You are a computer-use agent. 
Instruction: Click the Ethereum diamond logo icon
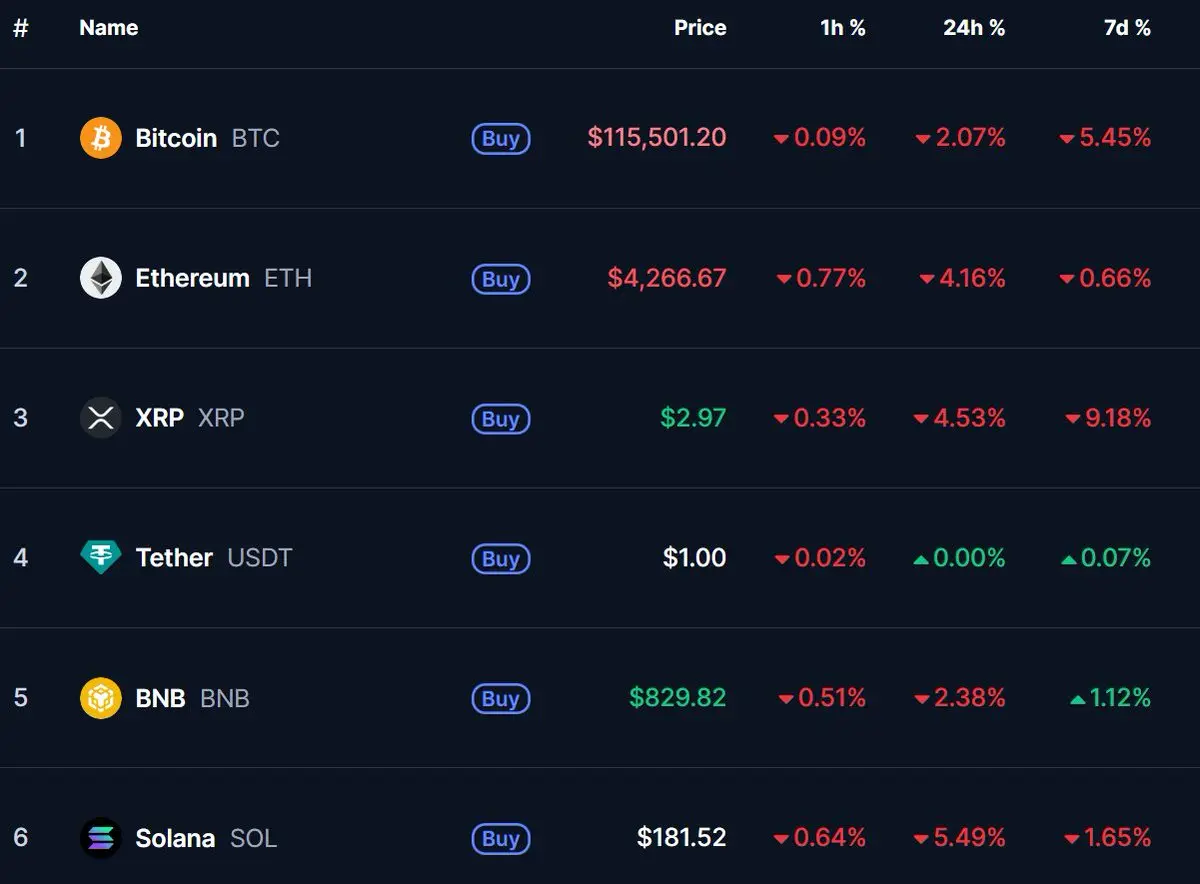(100, 278)
